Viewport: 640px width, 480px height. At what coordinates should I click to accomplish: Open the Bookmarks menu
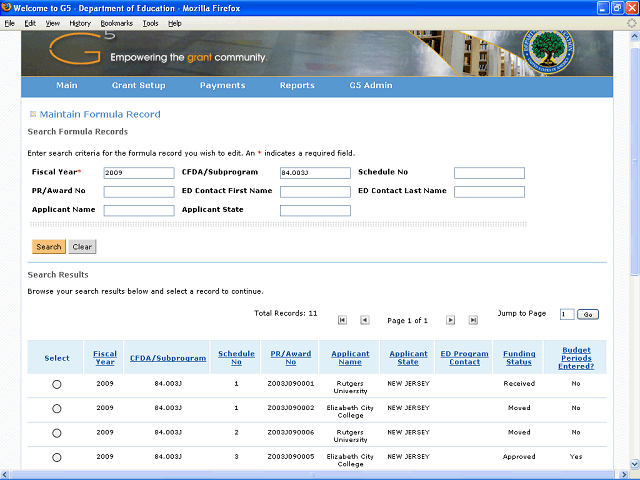click(116, 22)
